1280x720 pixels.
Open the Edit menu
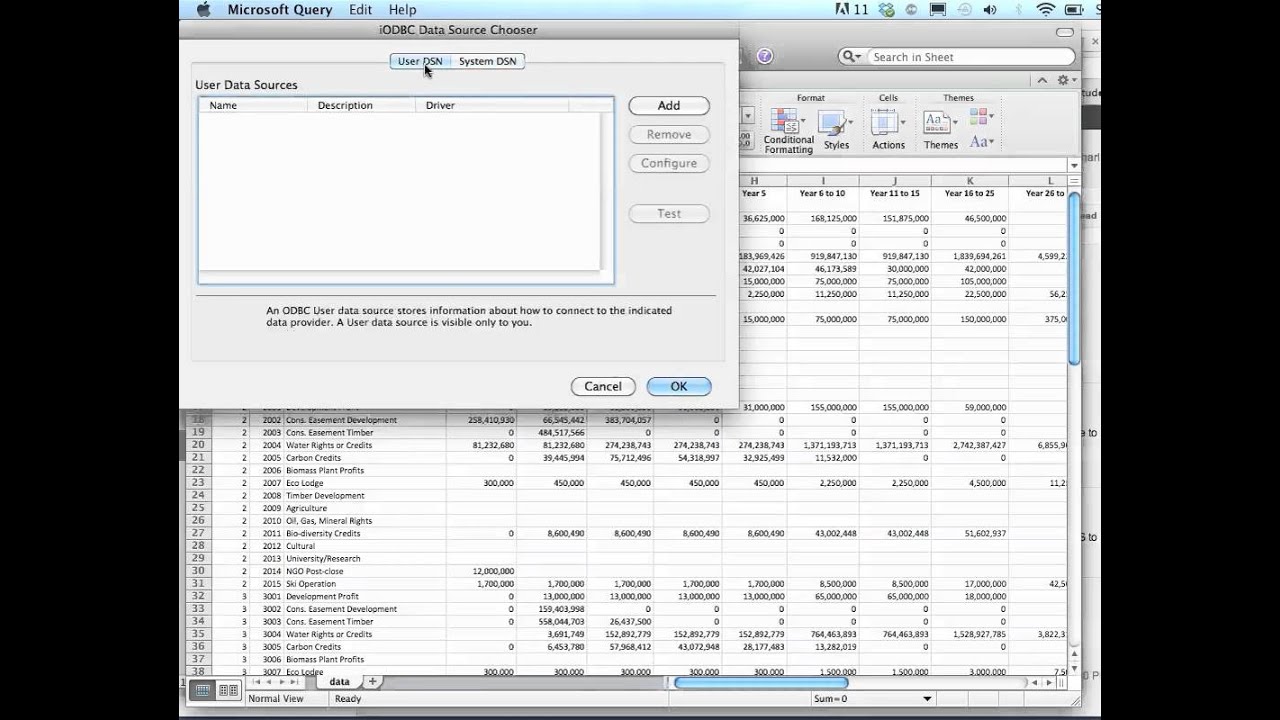point(361,10)
